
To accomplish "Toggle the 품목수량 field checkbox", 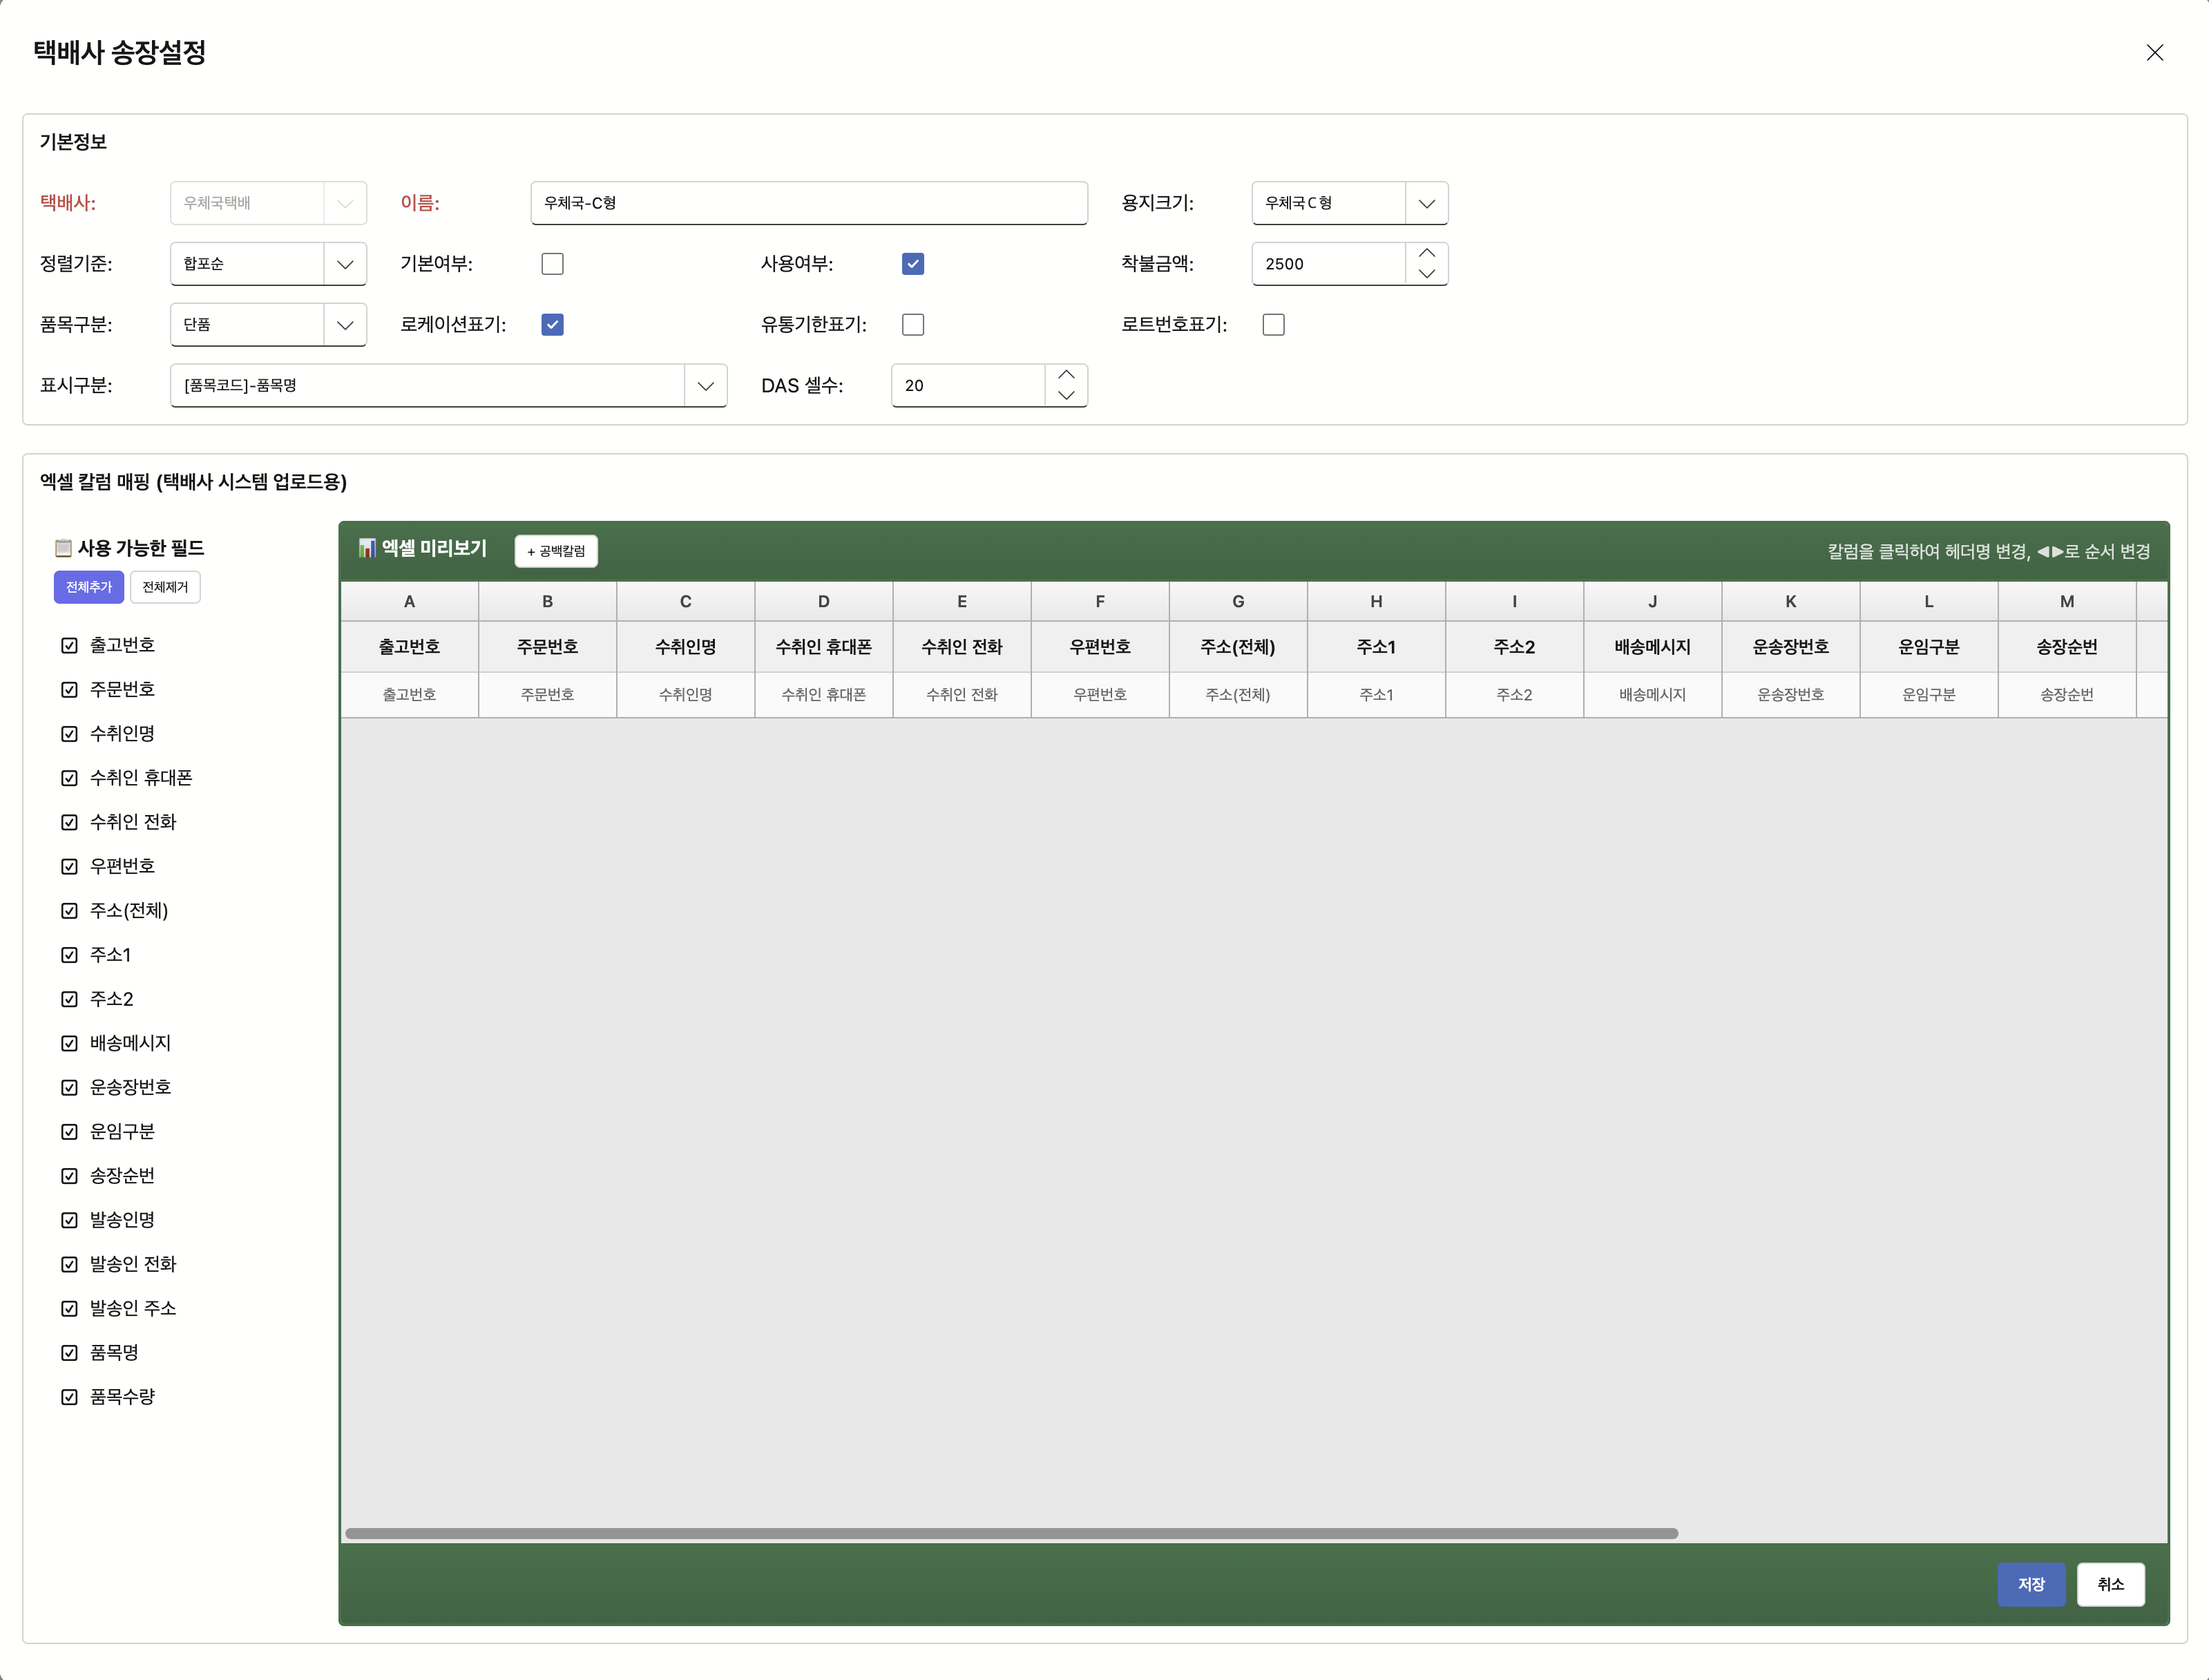I will coord(69,1397).
